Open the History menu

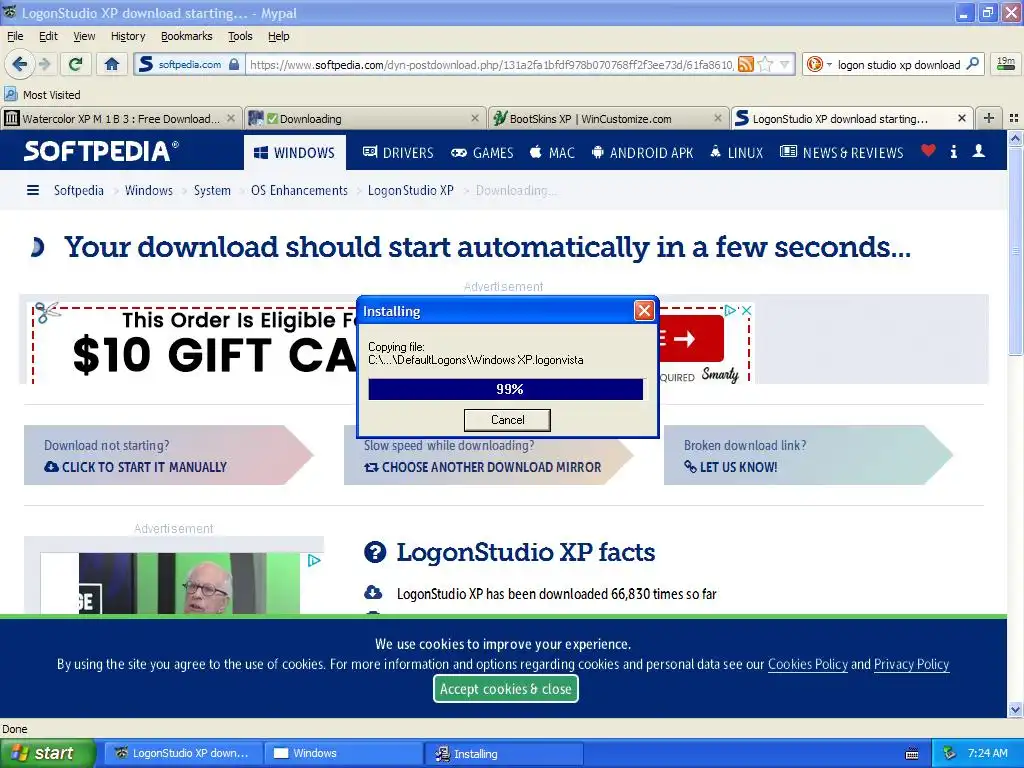[127, 36]
